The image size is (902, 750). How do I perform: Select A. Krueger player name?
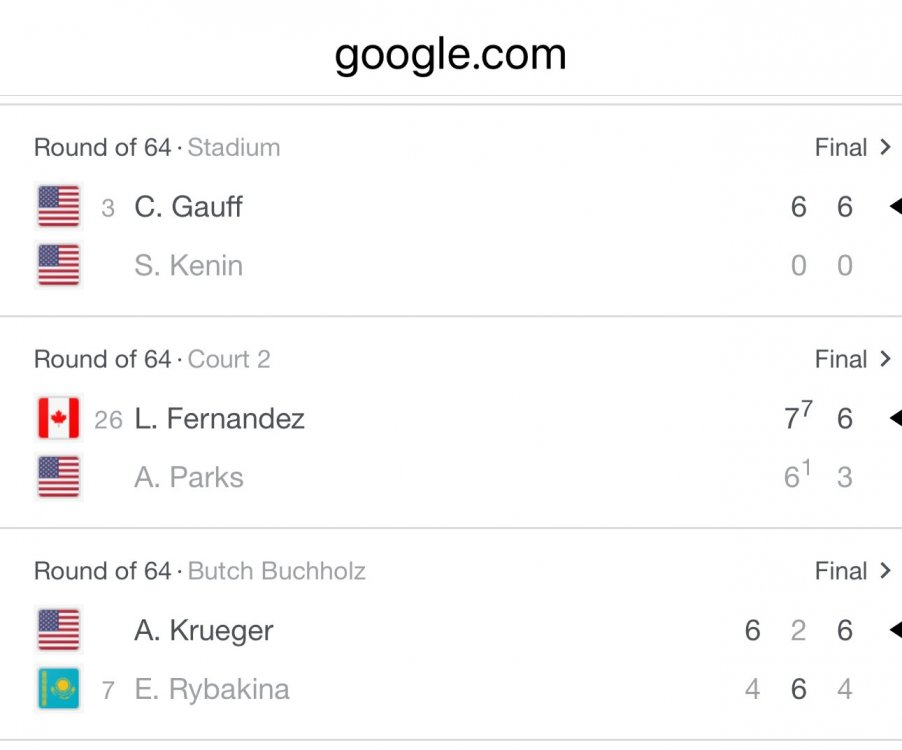pyautogui.click(x=203, y=630)
